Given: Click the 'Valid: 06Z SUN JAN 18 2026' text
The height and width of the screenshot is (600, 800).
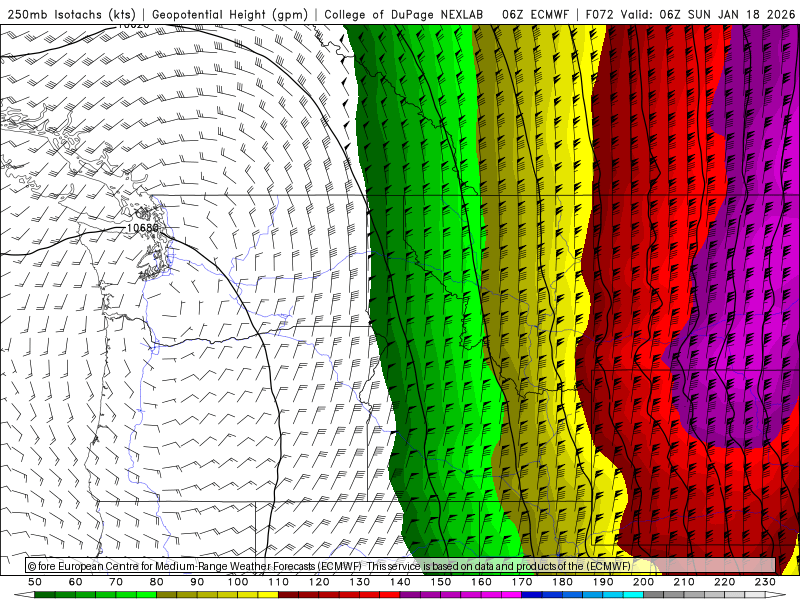Looking at the screenshot, I should [708, 15].
